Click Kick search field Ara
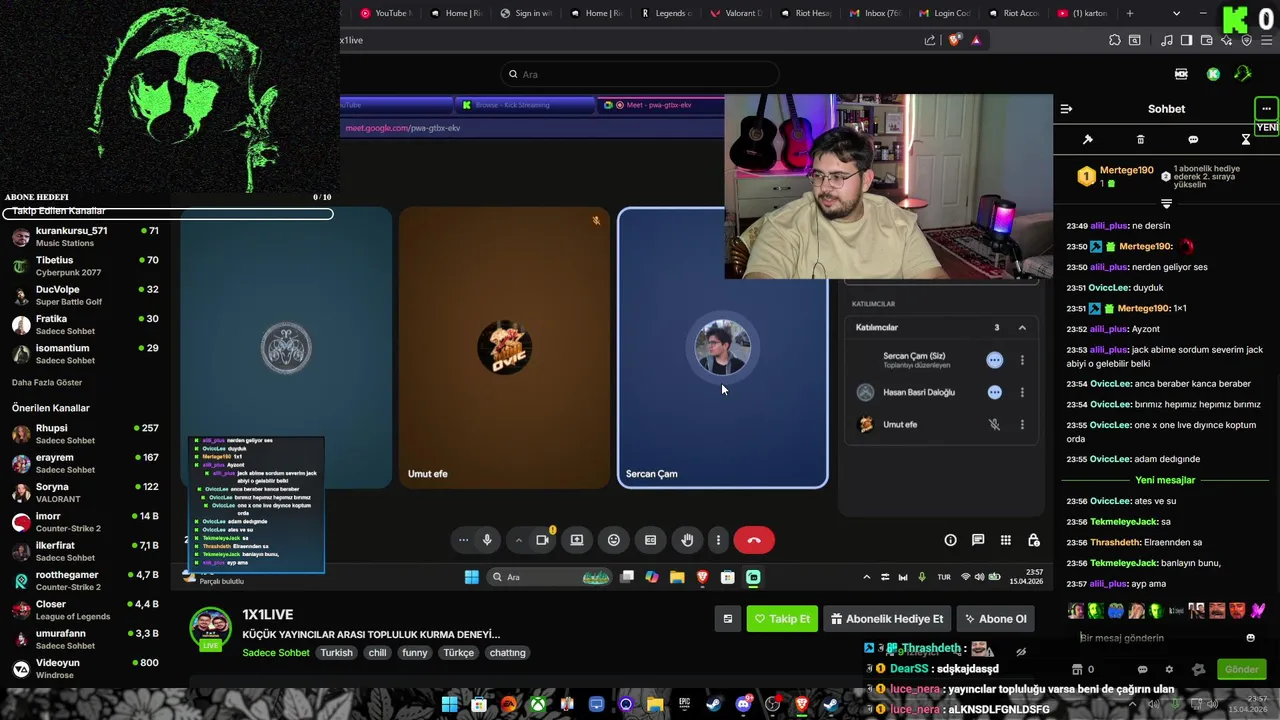The height and width of the screenshot is (720, 1280). (x=640, y=74)
